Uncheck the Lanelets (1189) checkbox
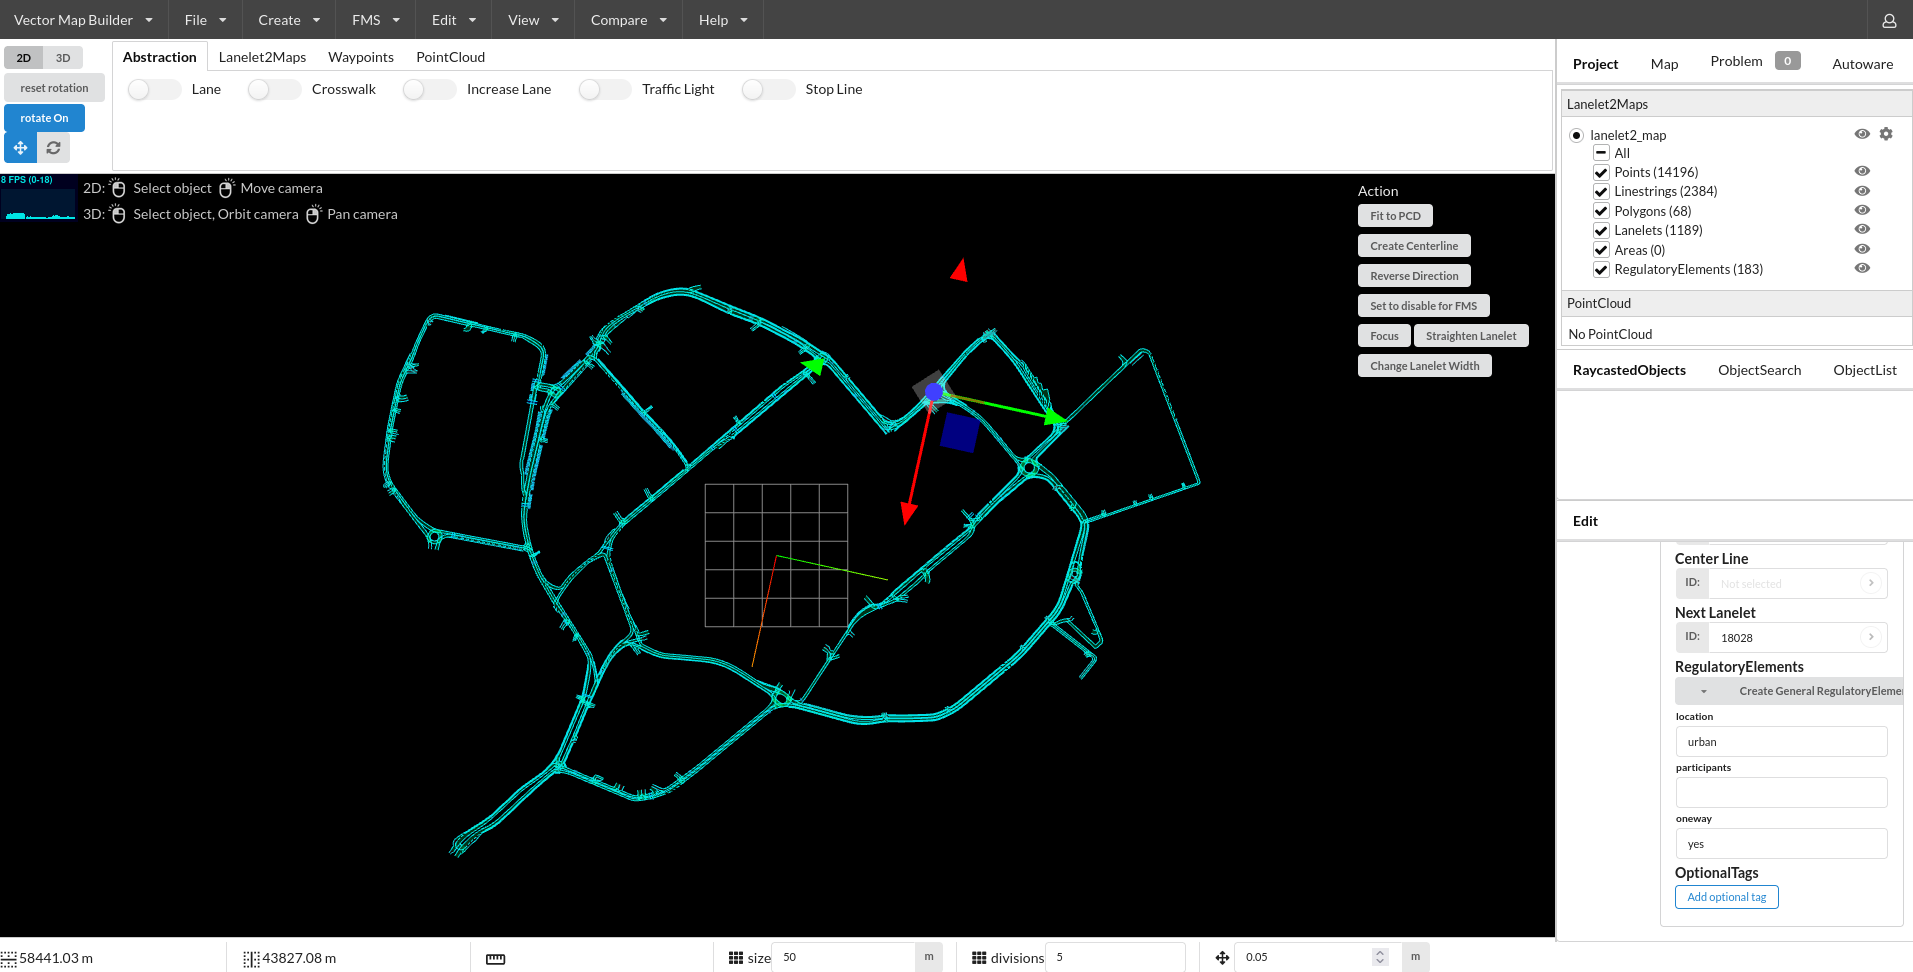This screenshot has height=972, width=1913. (x=1601, y=231)
